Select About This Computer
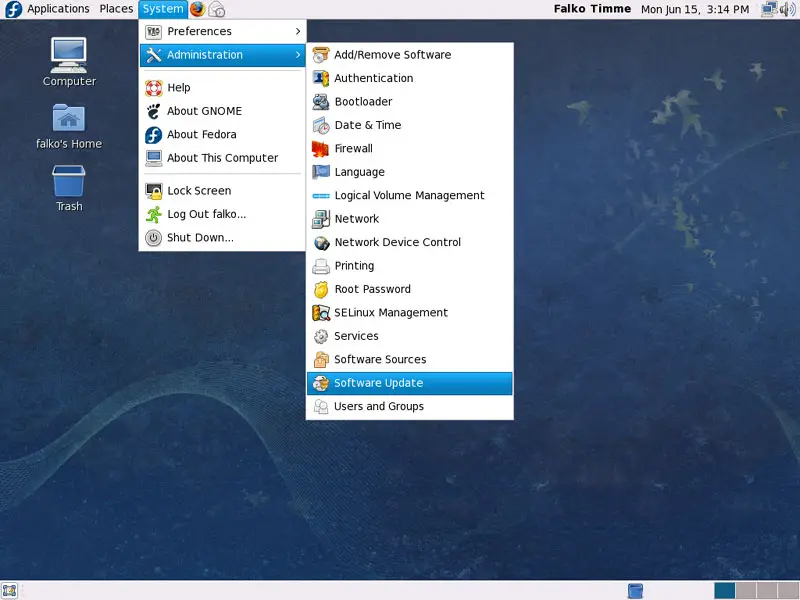The width and height of the screenshot is (800, 600). (223, 158)
